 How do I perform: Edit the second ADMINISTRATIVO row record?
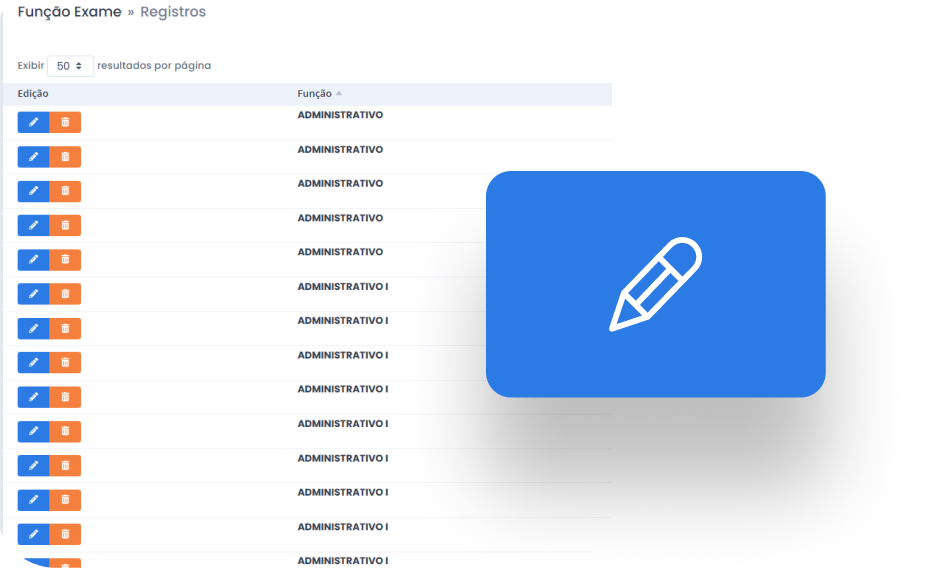(x=33, y=157)
